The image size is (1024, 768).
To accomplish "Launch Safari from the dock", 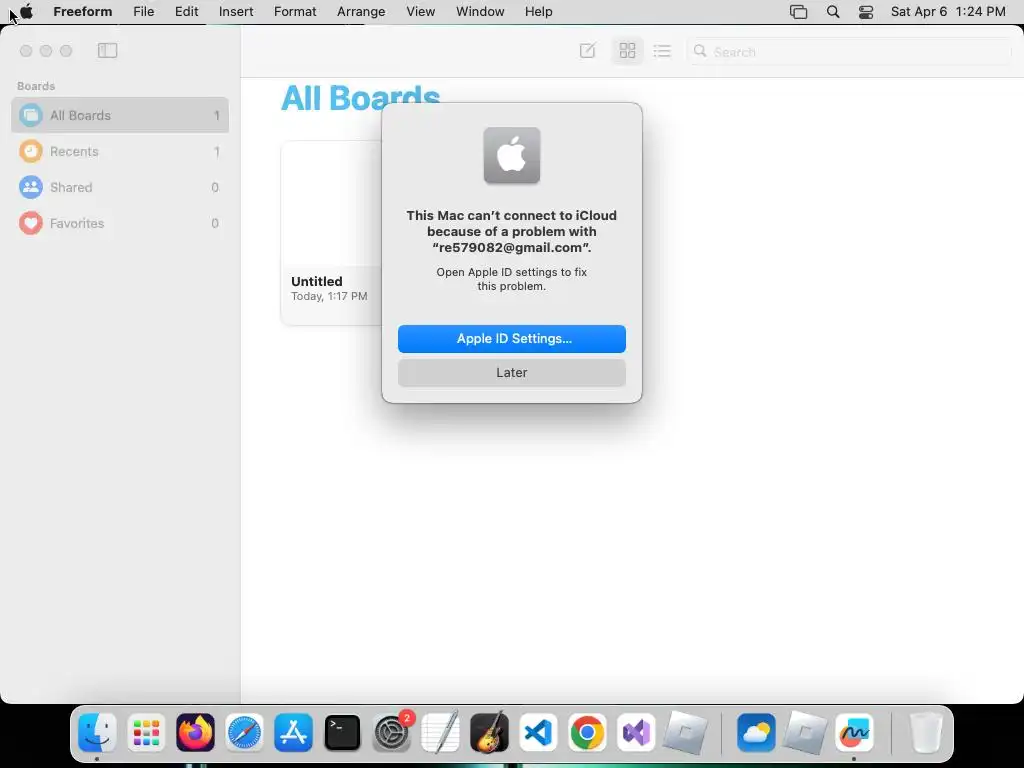I will coord(244,732).
